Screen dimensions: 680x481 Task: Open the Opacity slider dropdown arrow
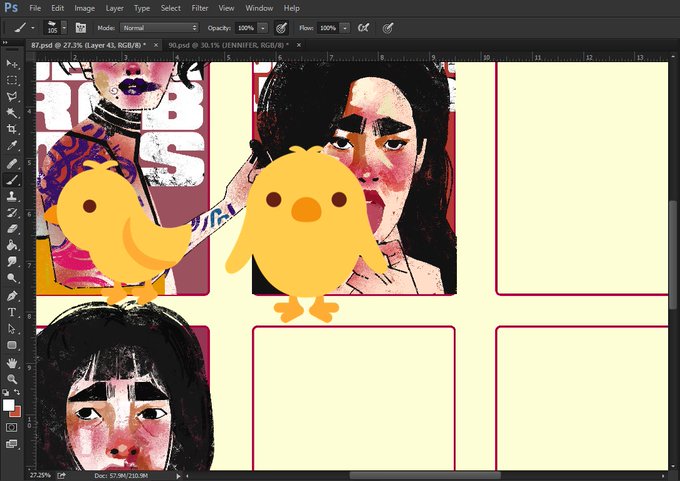[x=263, y=28]
